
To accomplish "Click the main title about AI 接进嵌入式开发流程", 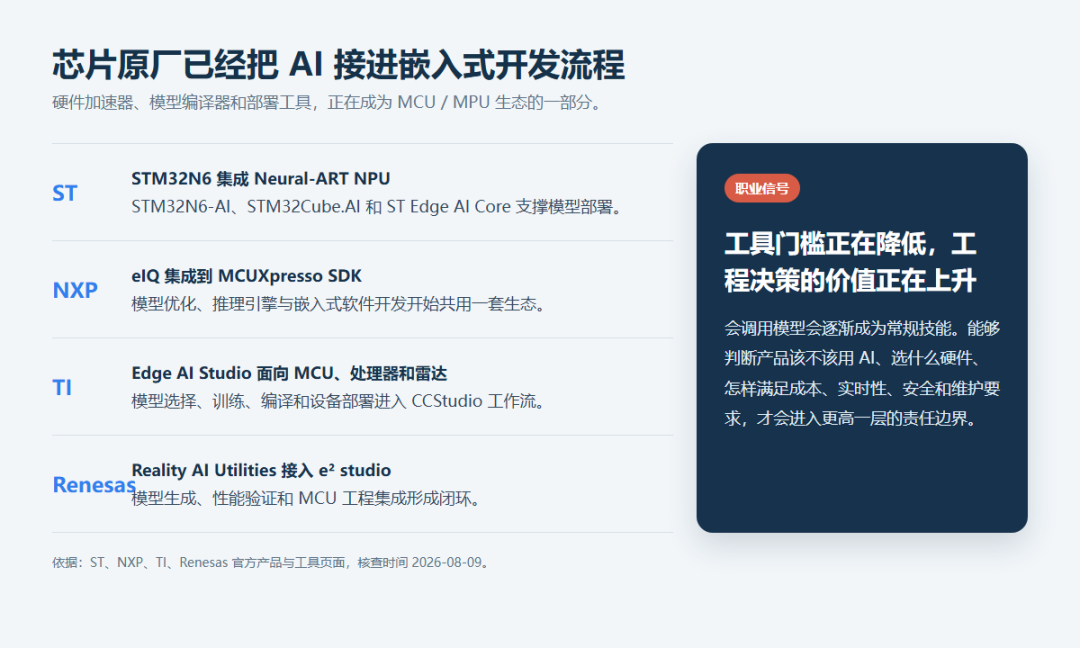I will pos(338,65).
